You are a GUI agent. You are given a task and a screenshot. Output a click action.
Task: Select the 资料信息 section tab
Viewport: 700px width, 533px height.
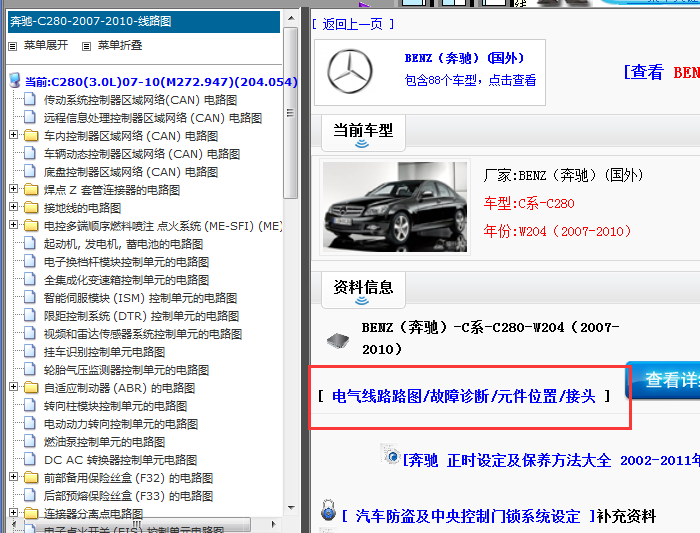point(363,290)
